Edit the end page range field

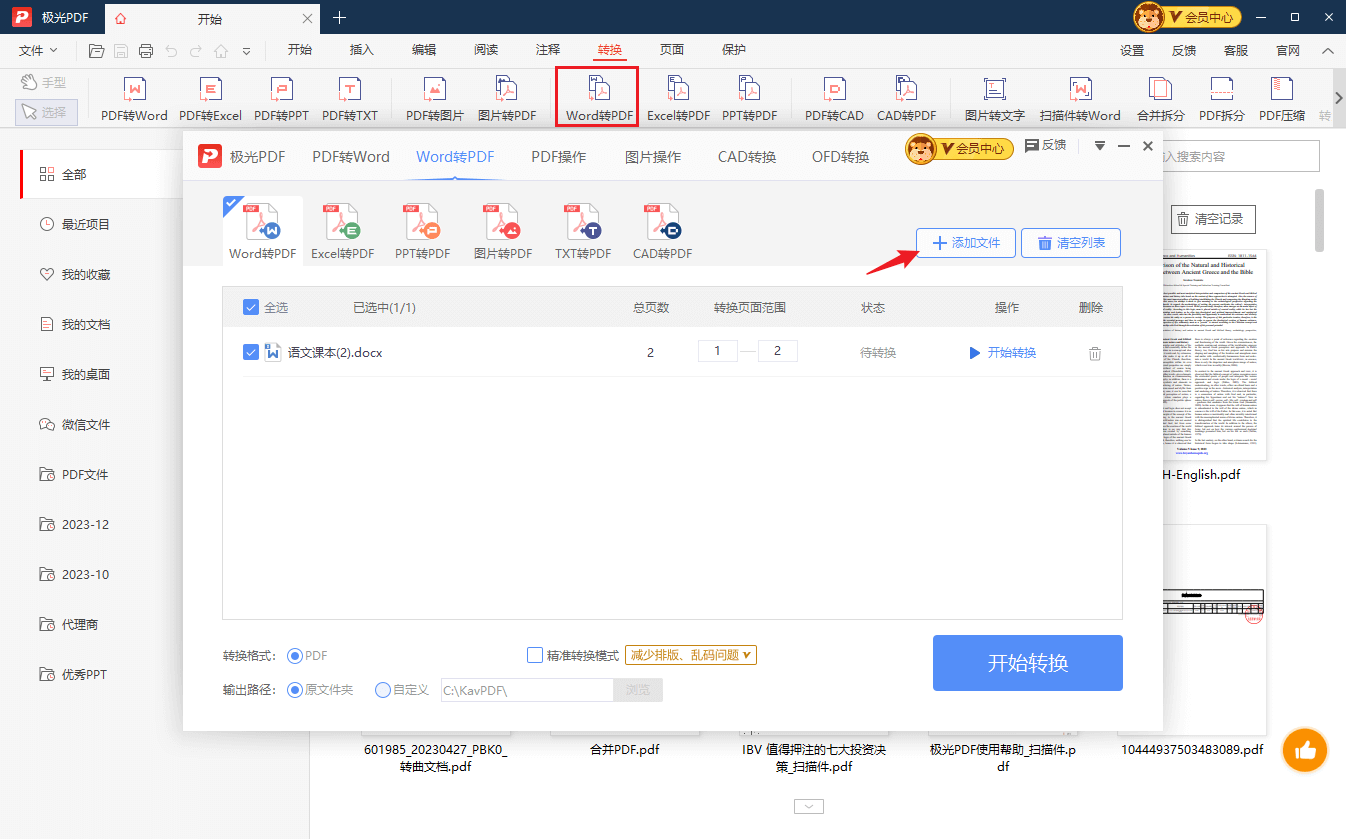pos(778,352)
